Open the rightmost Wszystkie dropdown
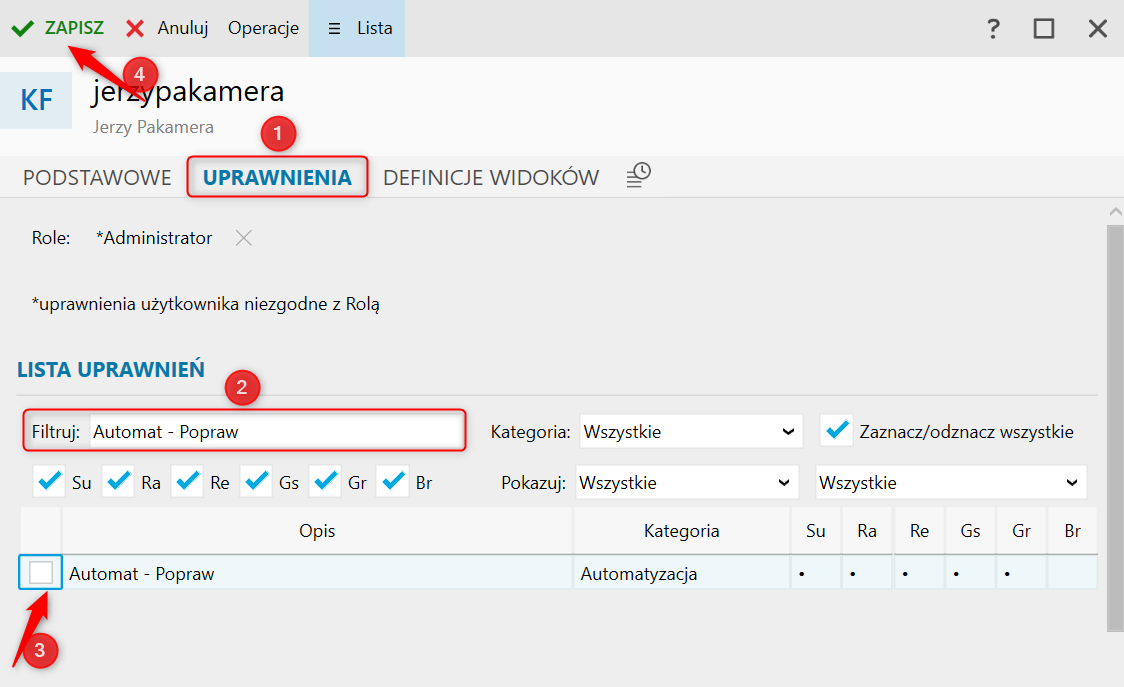The image size is (1124, 687). [950, 483]
